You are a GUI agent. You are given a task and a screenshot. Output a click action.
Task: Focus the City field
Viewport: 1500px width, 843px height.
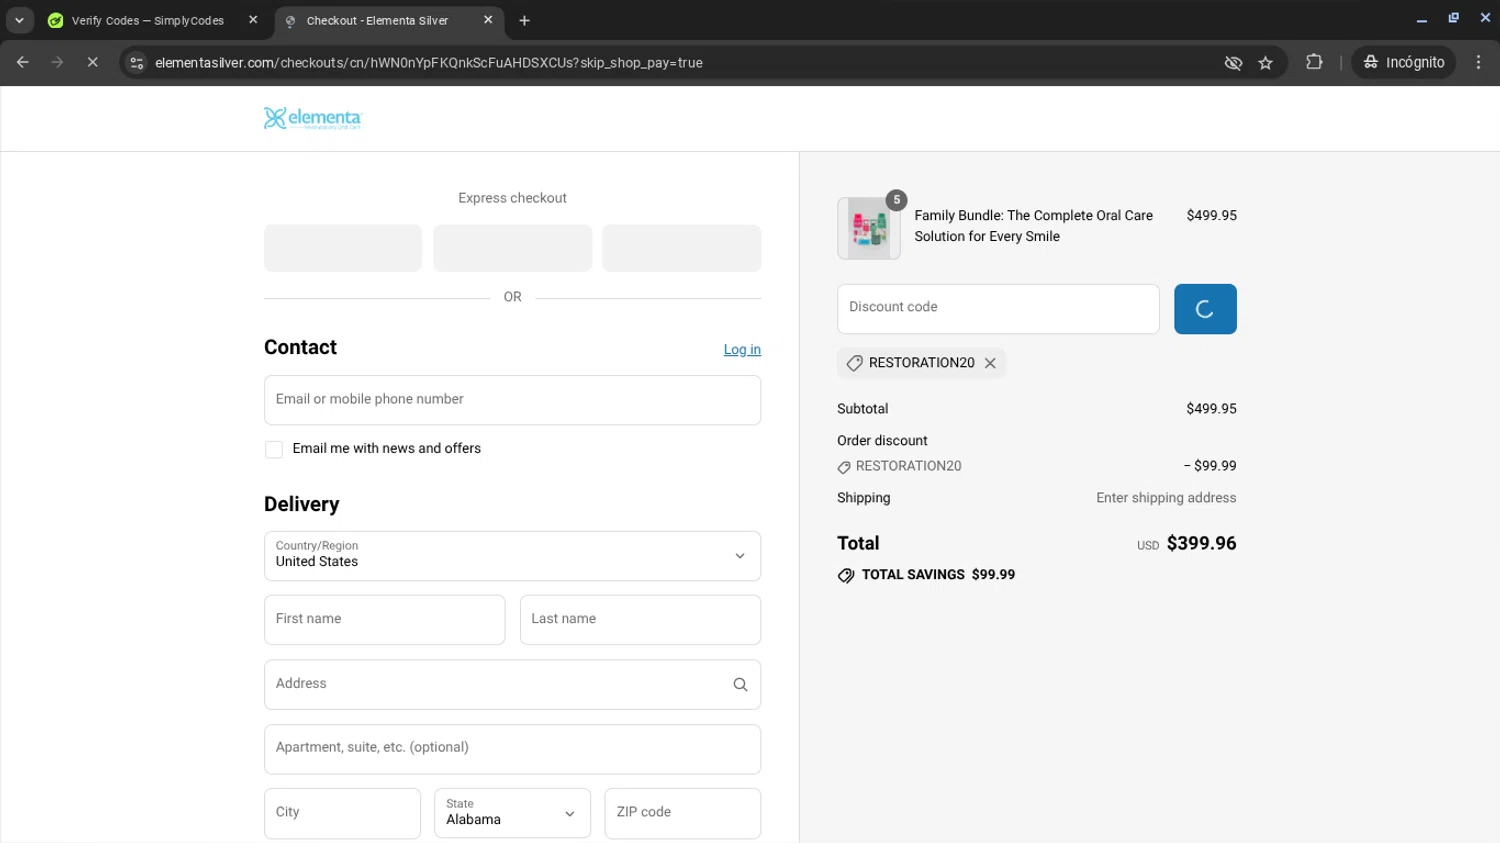(342, 813)
